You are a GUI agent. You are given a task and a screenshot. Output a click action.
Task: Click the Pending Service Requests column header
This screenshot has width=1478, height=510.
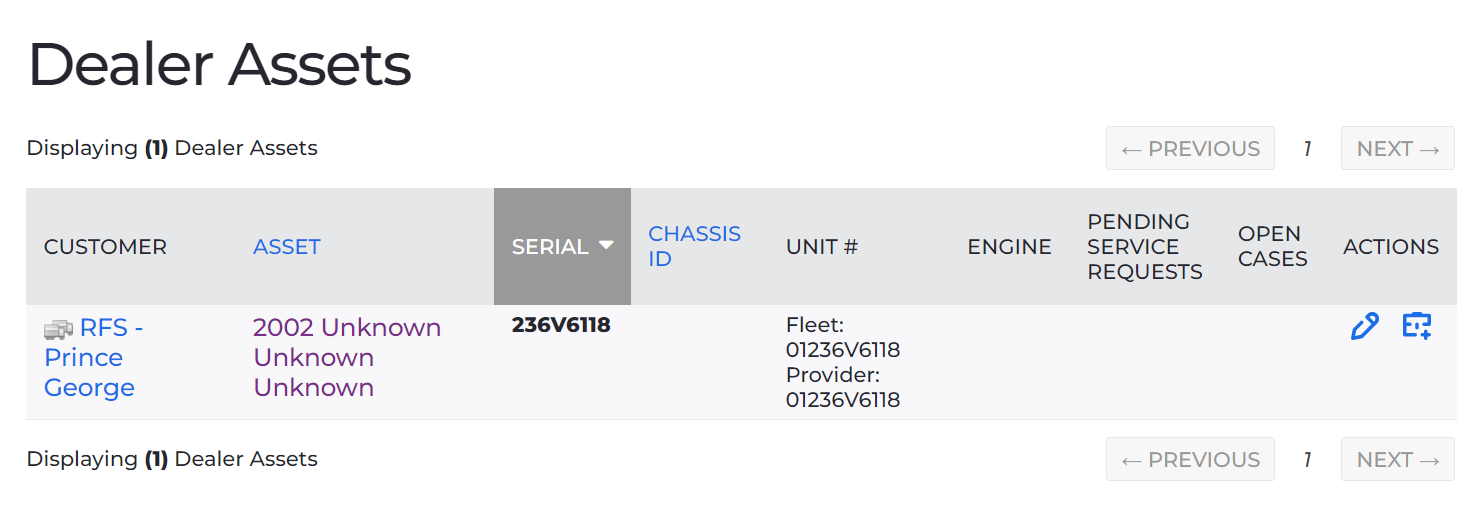[x=1145, y=246]
